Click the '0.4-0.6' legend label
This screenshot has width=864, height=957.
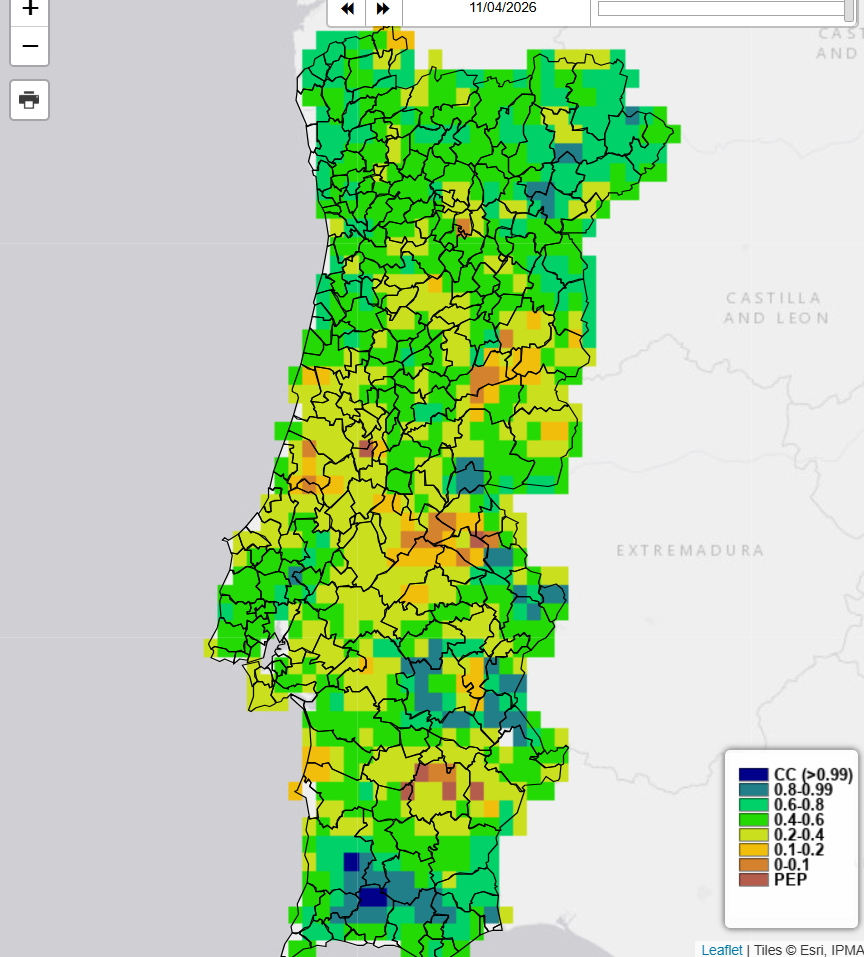[x=799, y=820]
